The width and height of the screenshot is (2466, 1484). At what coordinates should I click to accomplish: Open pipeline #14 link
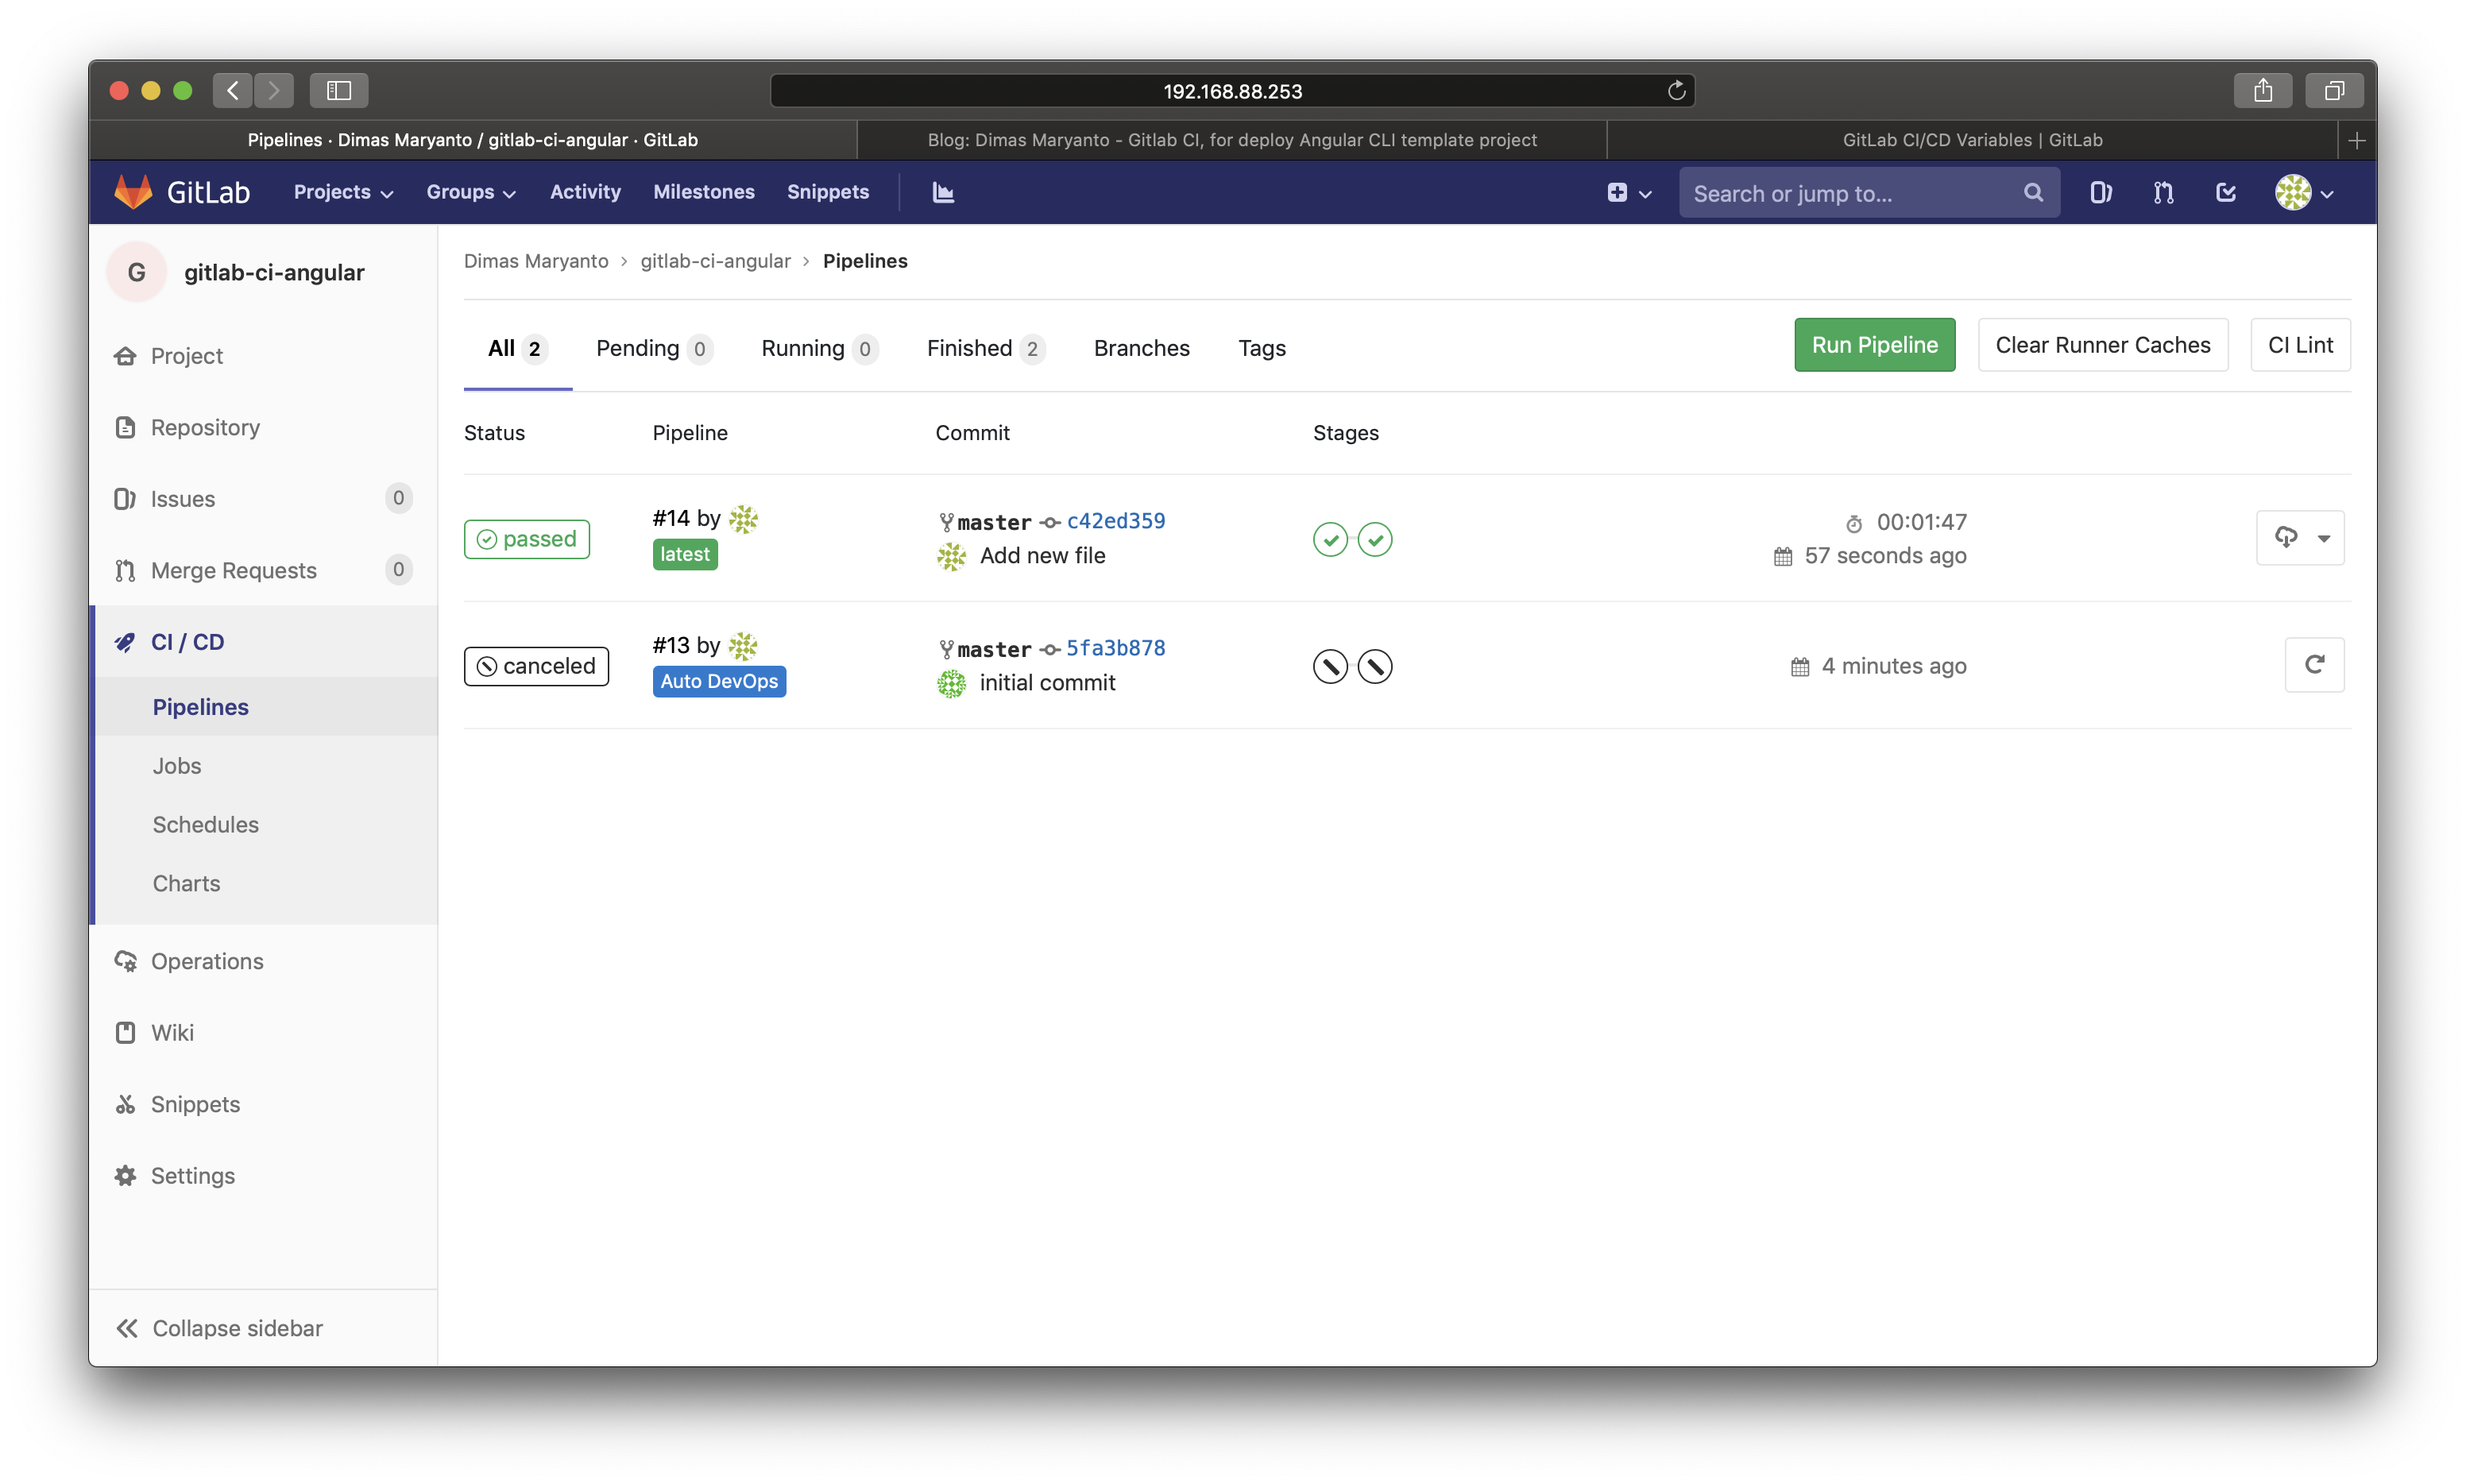click(671, 518)
